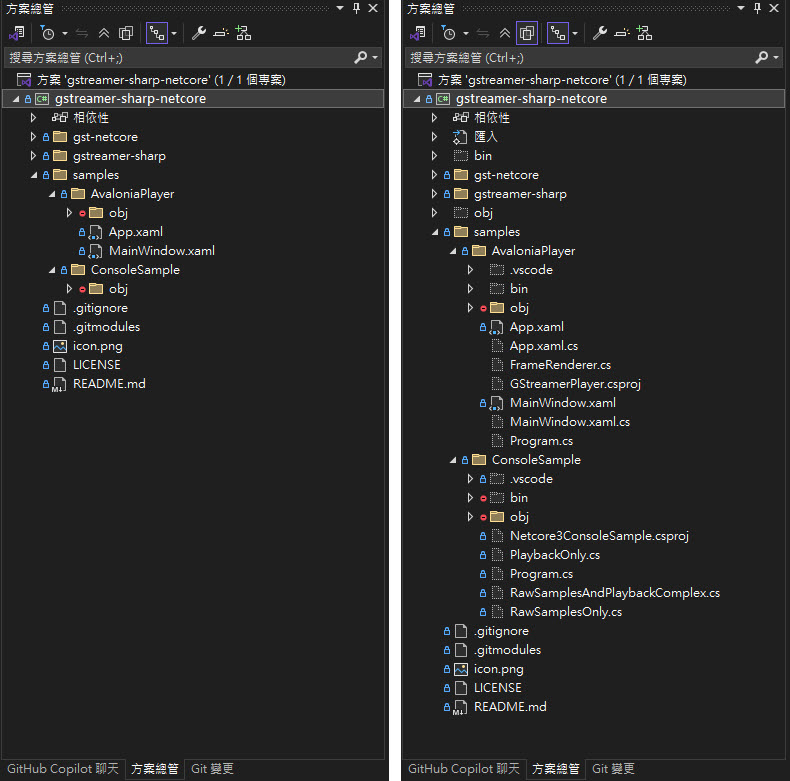Collapse the ConsoleSample folder in right panel

click(x=453, y=460)
